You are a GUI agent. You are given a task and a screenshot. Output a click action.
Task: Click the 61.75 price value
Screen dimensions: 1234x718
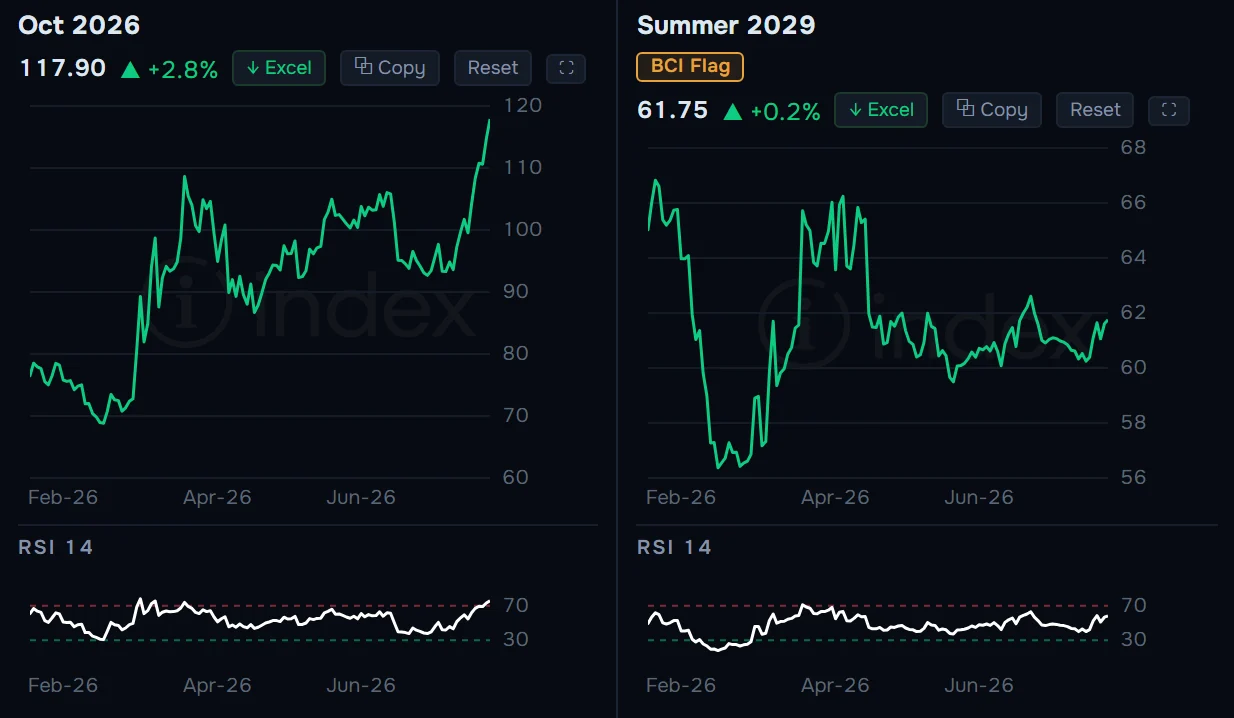673,110
